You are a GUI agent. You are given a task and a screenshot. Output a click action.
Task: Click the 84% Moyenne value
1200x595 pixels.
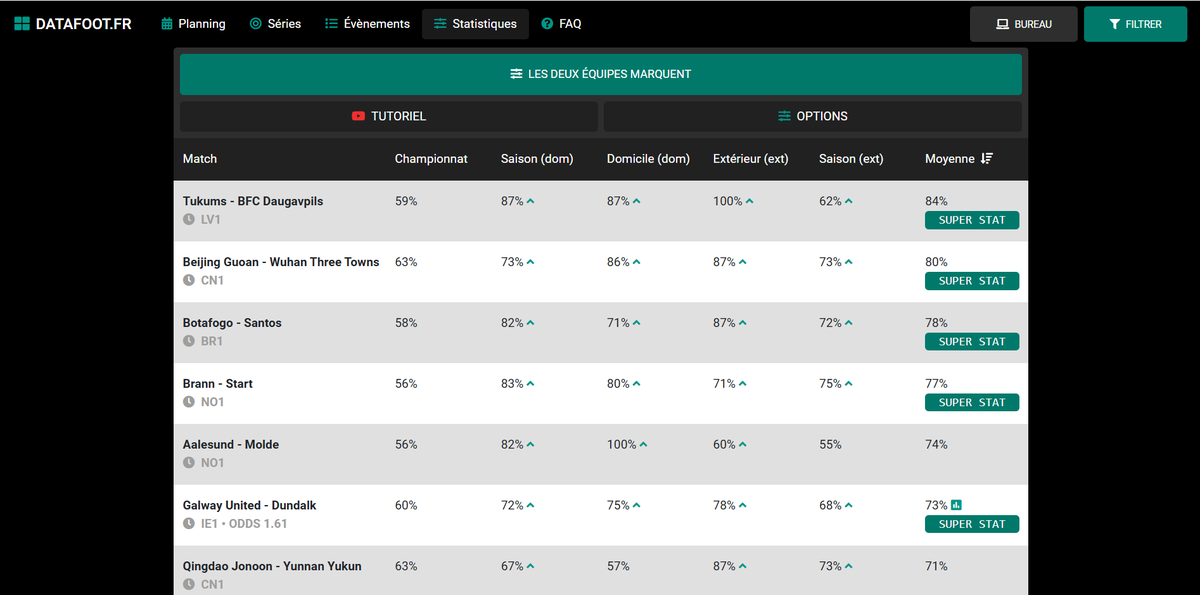936,201
